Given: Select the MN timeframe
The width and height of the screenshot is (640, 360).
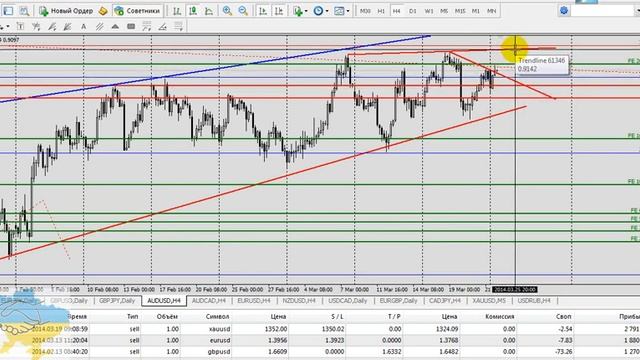Looking at the screenshot, I should click(x=491, y=11).
